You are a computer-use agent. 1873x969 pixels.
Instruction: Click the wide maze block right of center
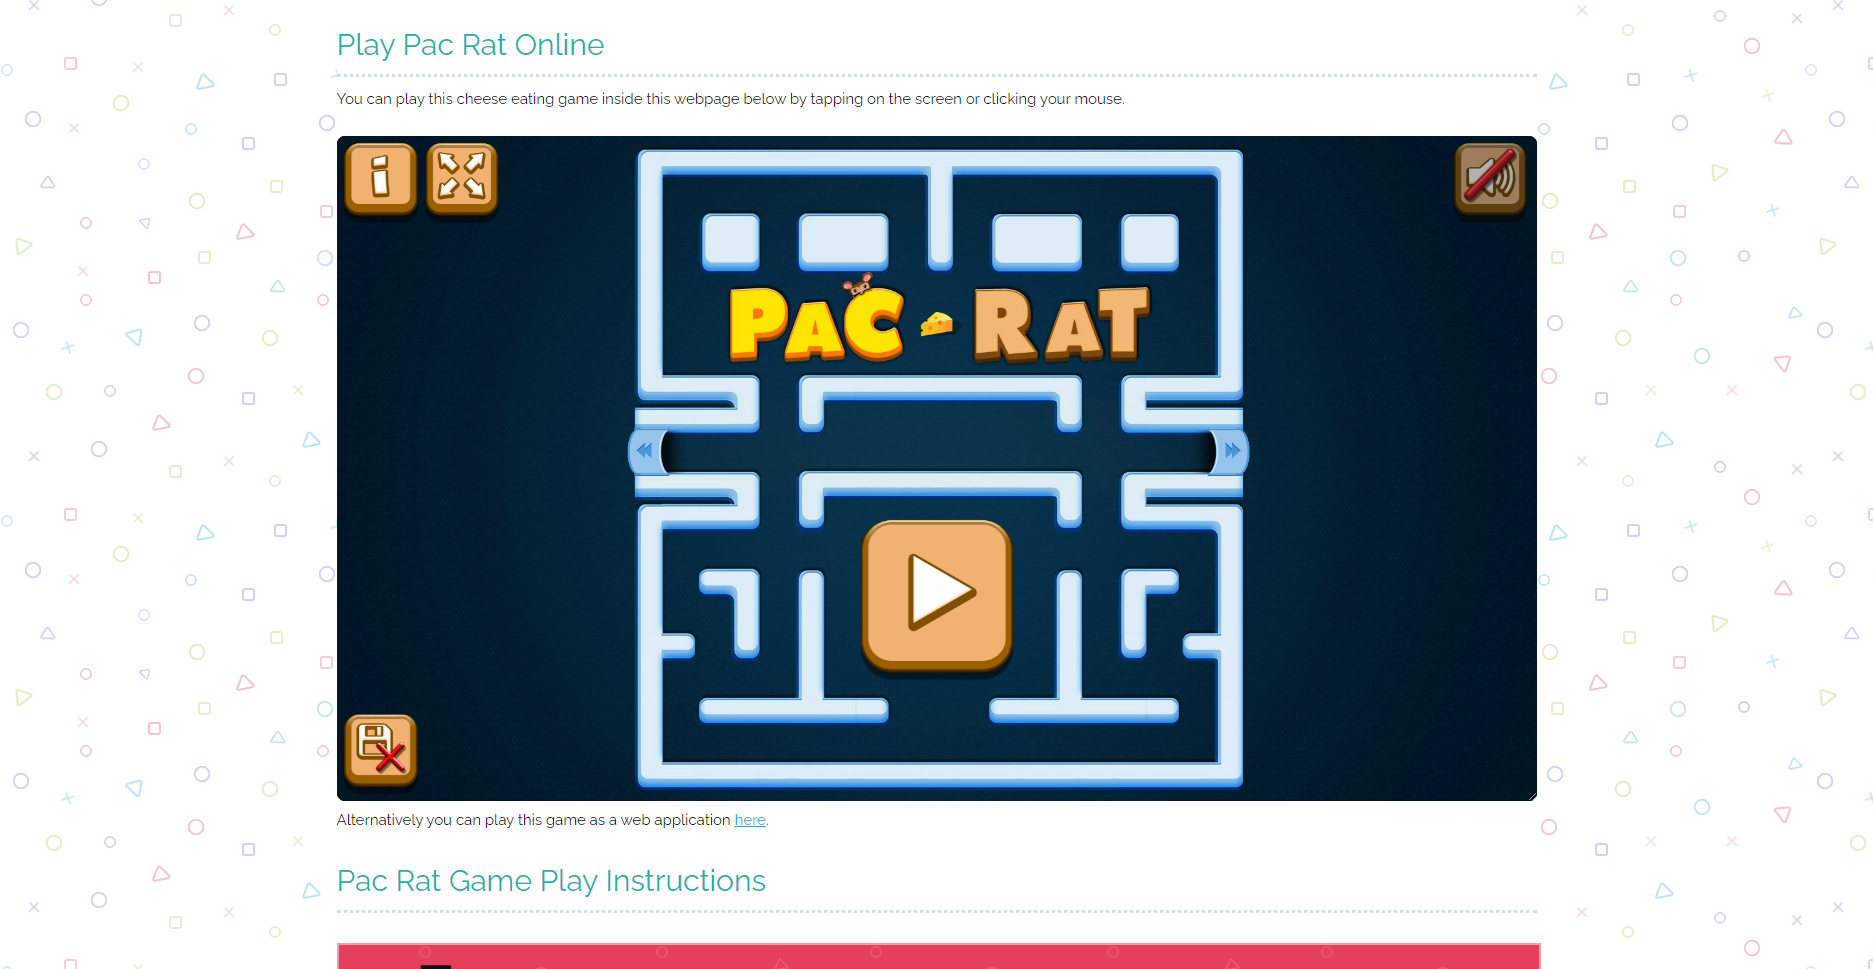[x=1037, y=242]
